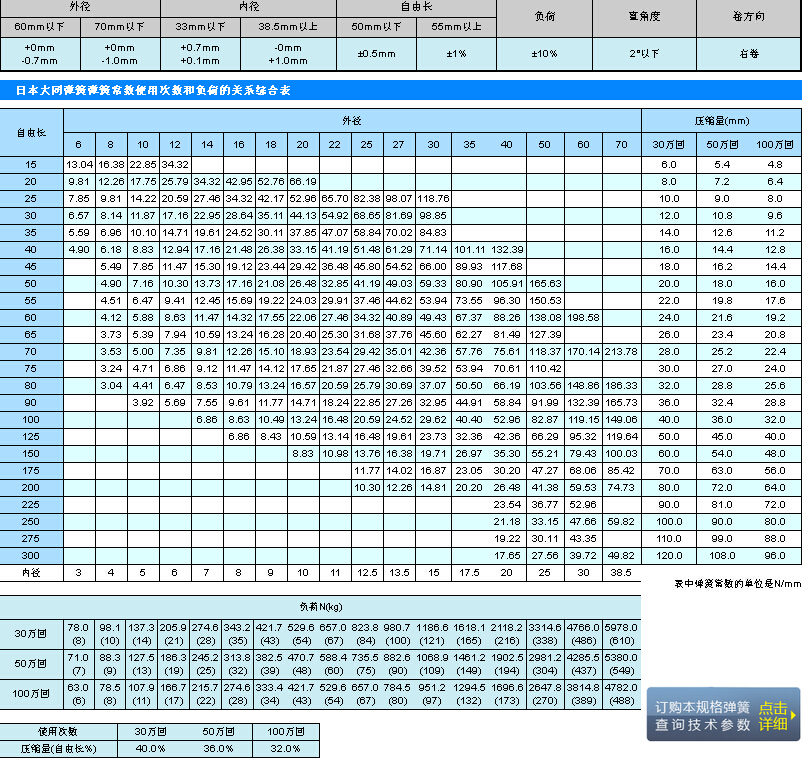Open the spring order details button

click(x=723, y=714)
